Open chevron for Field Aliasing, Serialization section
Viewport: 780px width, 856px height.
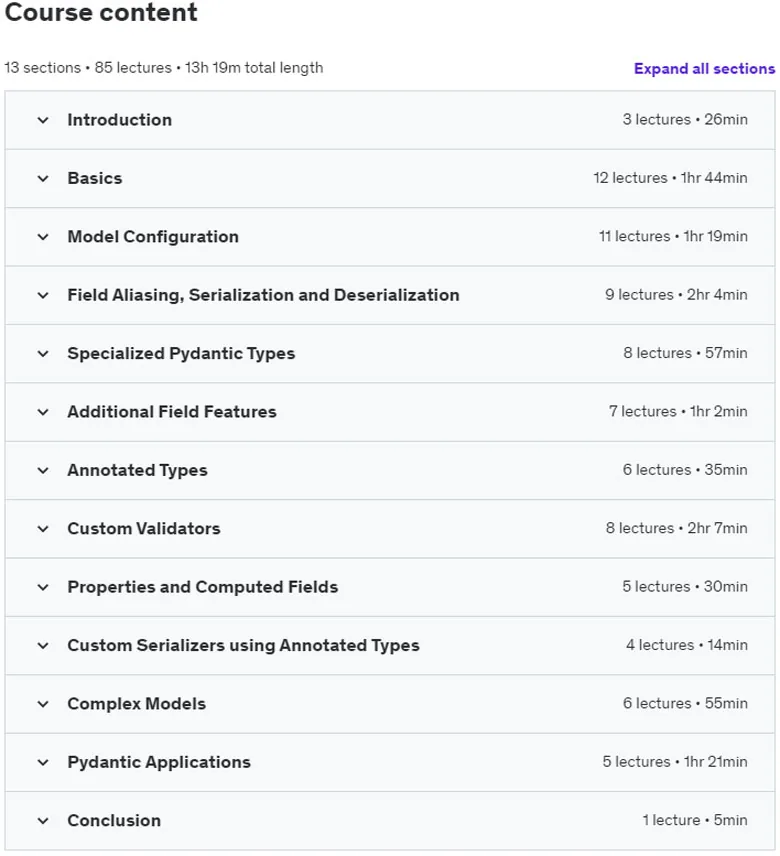[x=43, y=295]
